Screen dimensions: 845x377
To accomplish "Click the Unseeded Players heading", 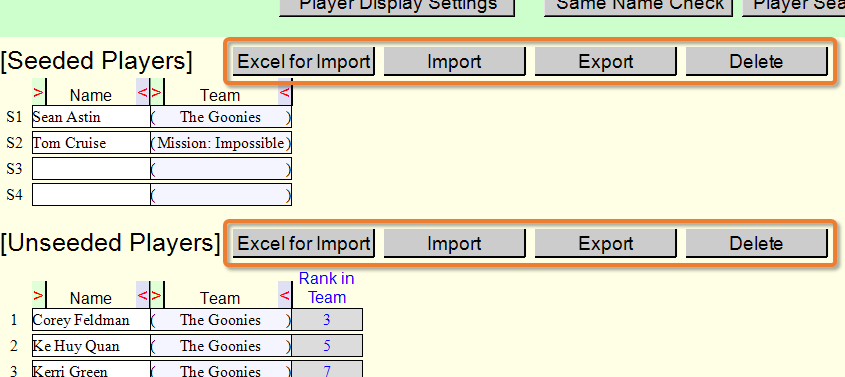I will click(x=110, y=243).
